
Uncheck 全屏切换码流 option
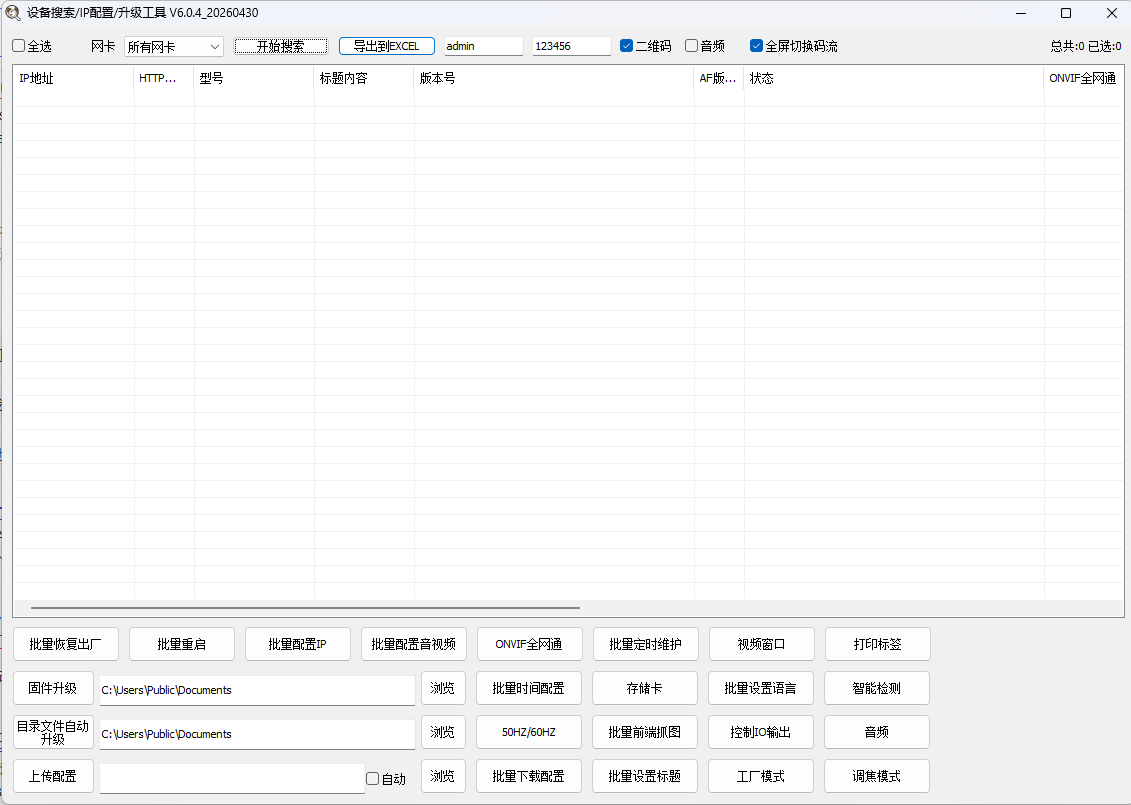(x=756, y=45)
